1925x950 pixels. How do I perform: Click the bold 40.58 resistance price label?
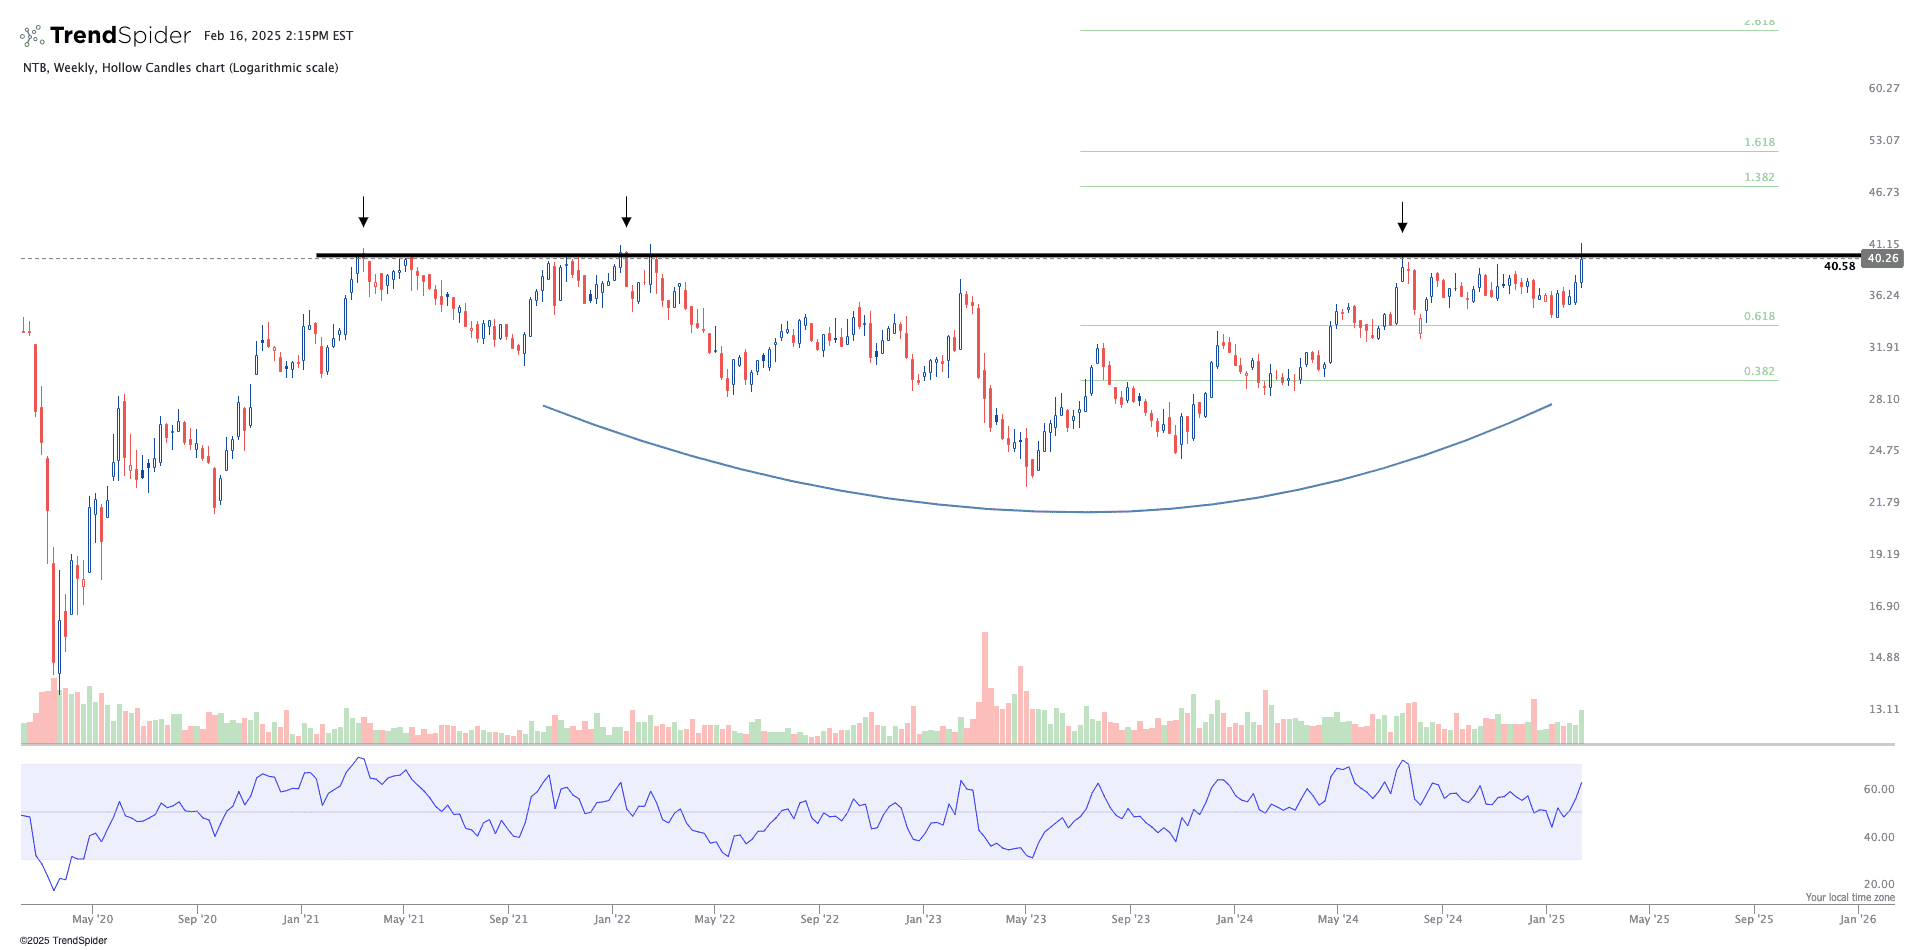tap(1839, 266)
